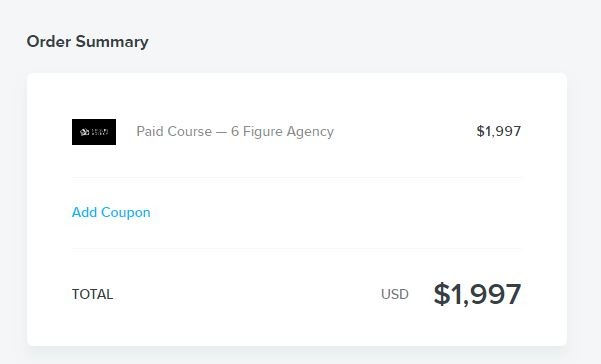Click the white logo text in the thumbnail
Screen dimensions: 601x364
click(100, 132)
